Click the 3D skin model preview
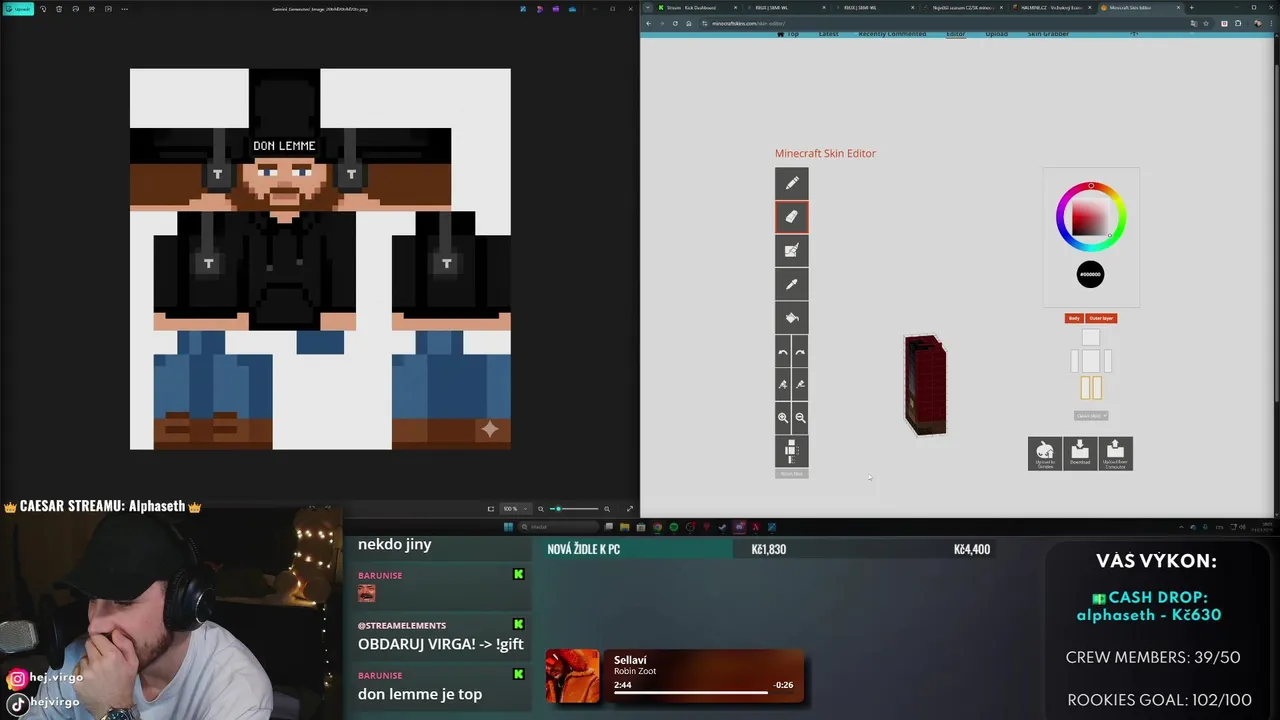This screenshot has width=1280, height=720. coord(925,385)
